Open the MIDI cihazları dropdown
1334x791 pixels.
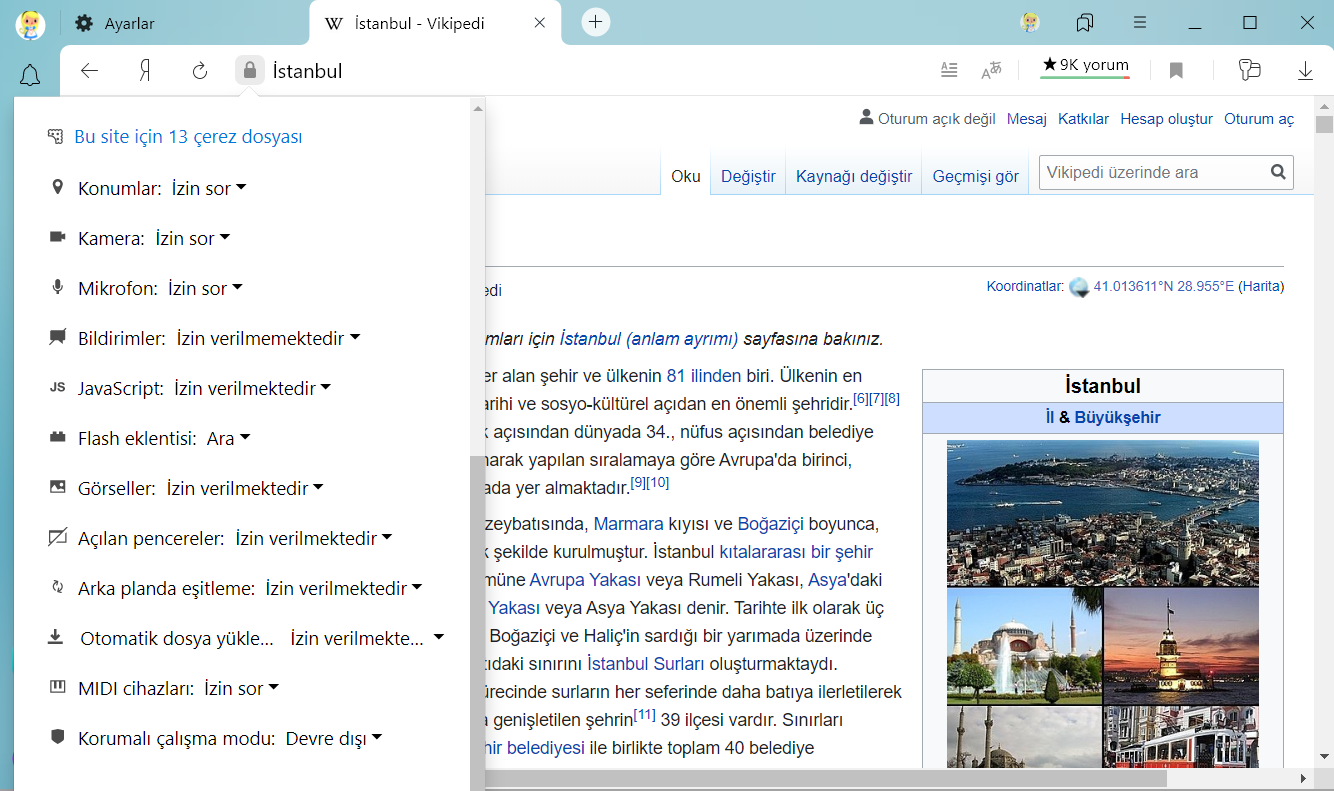point(241,688)
